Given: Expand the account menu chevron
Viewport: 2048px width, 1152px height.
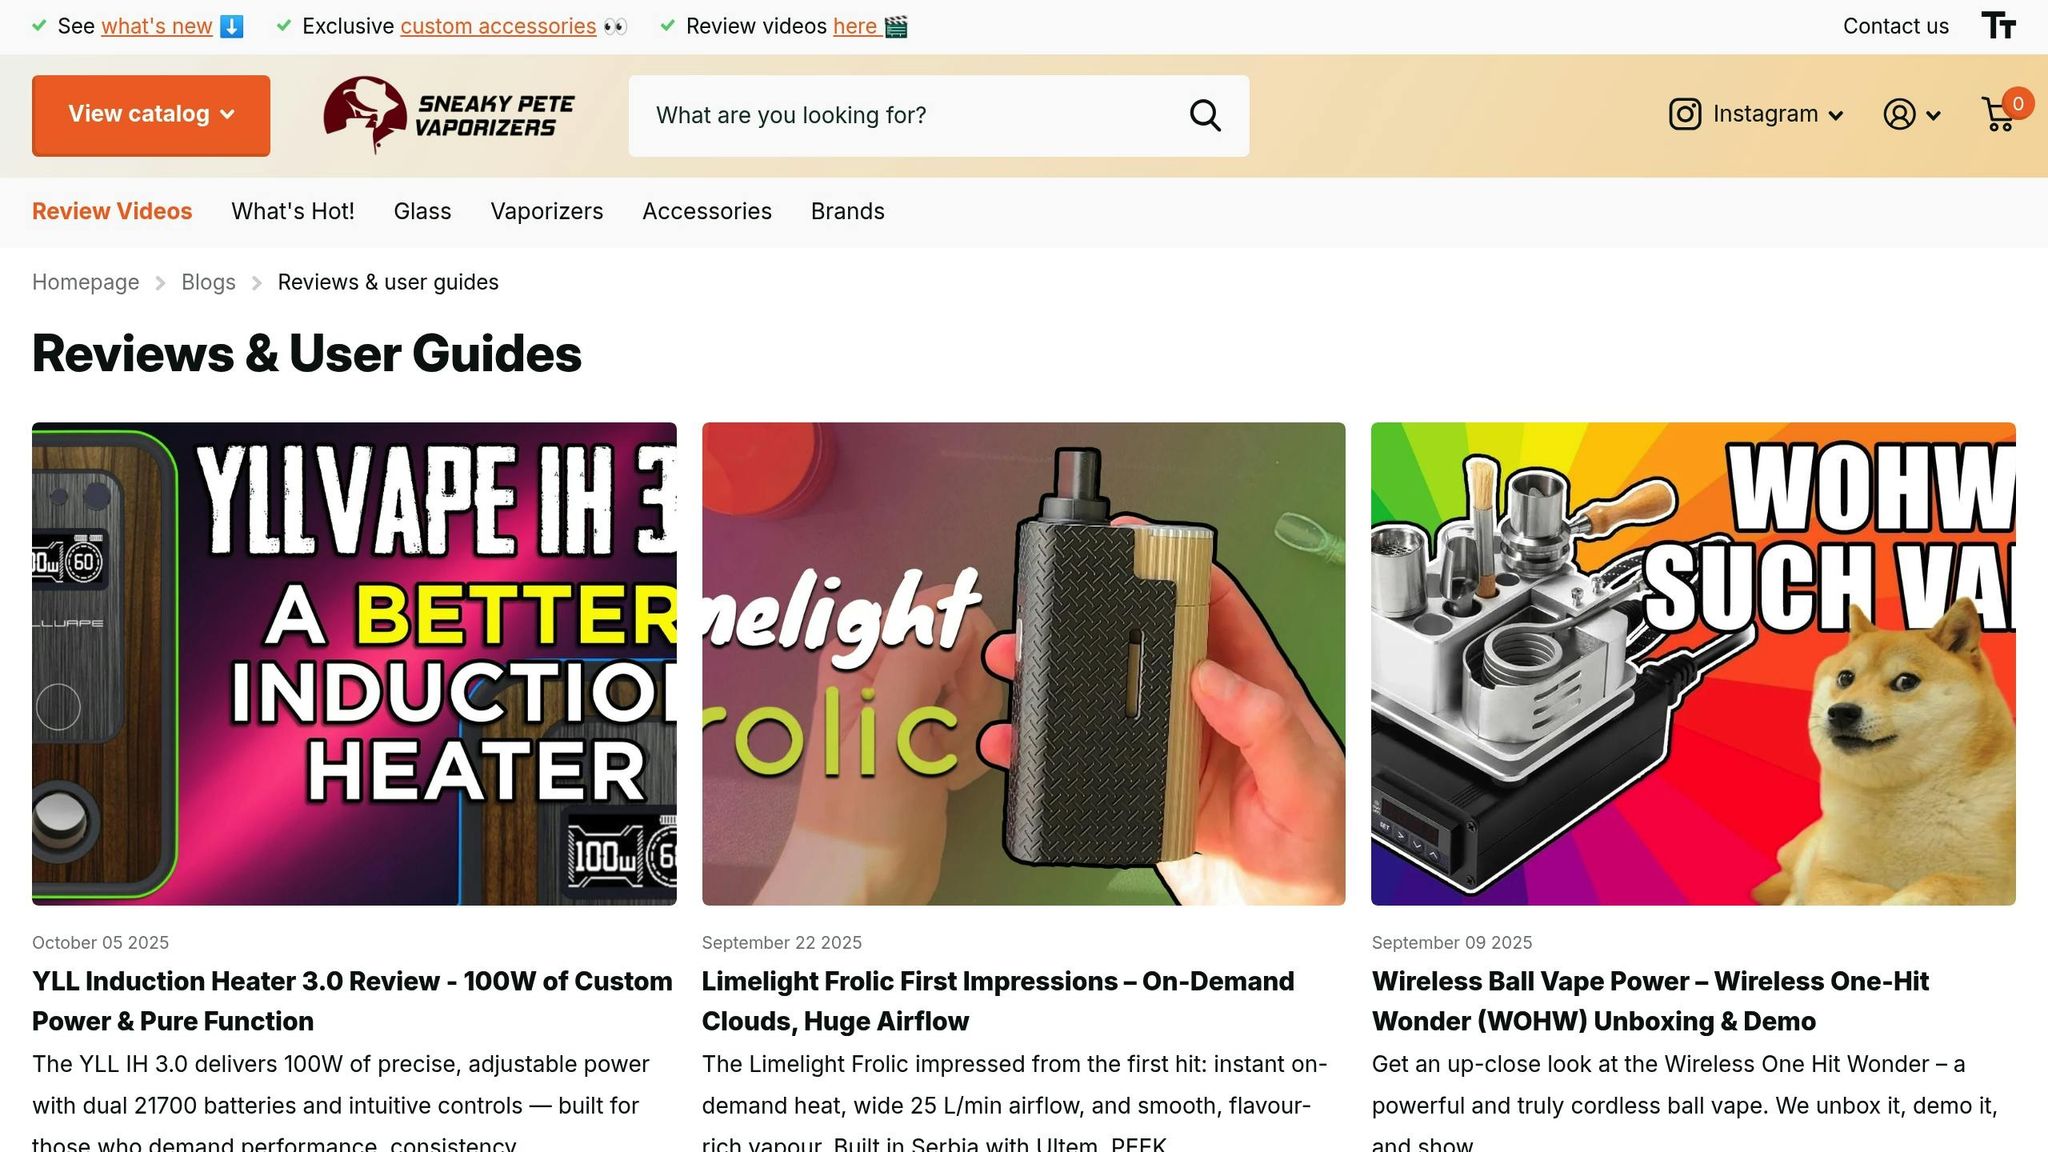Looking at the screenshot, I should coord(1933,116).
